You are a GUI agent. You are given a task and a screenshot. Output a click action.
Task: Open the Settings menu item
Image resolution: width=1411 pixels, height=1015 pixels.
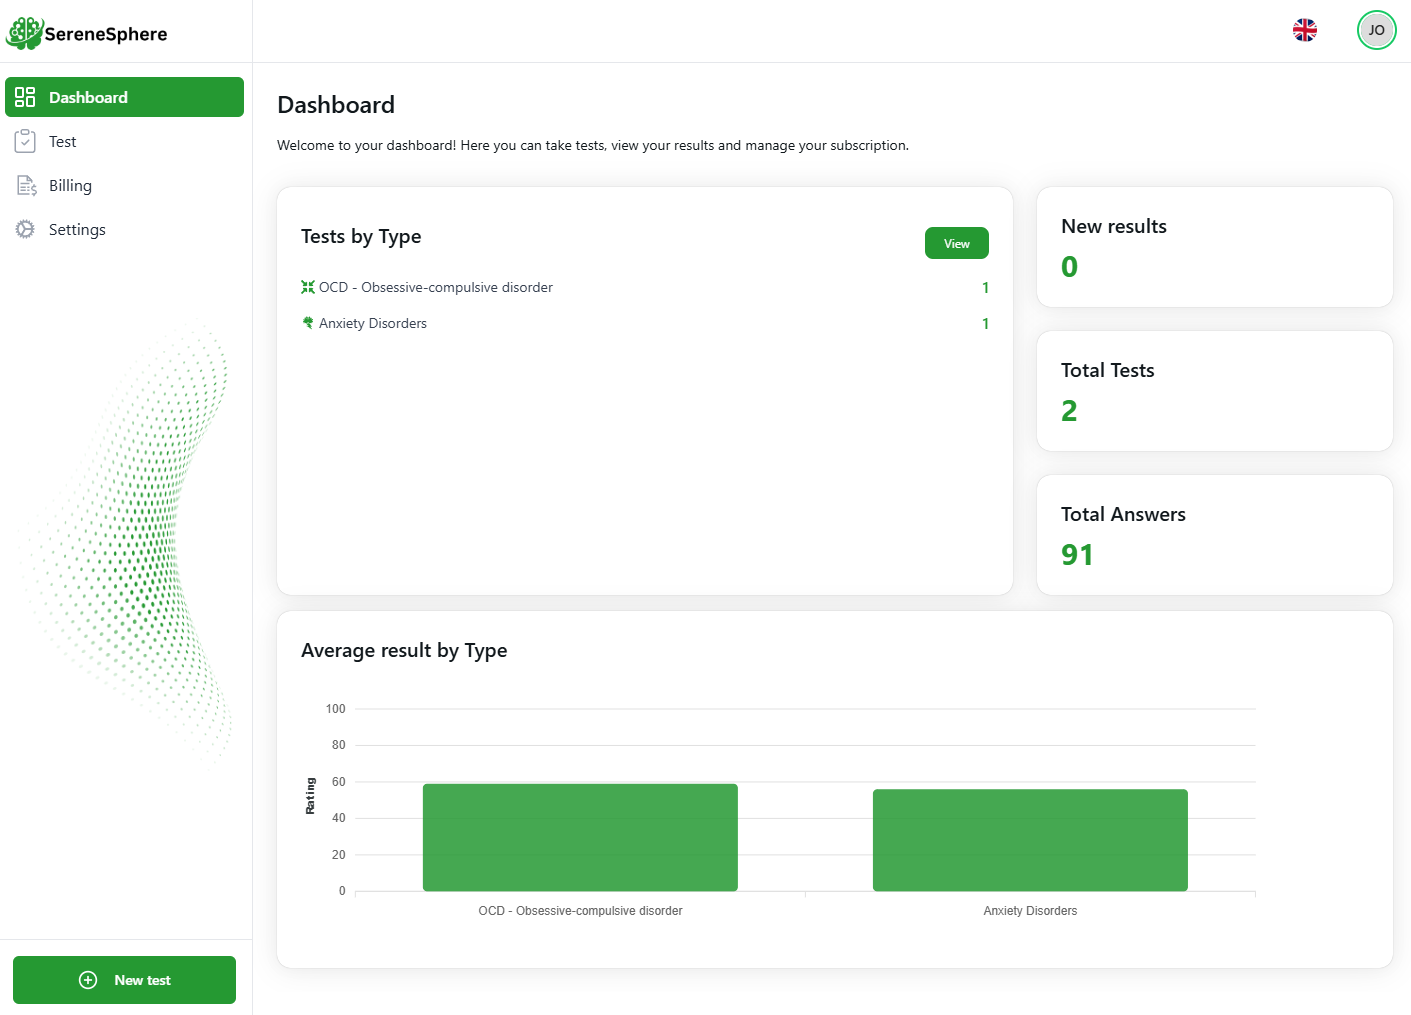[x=77, y=230]
